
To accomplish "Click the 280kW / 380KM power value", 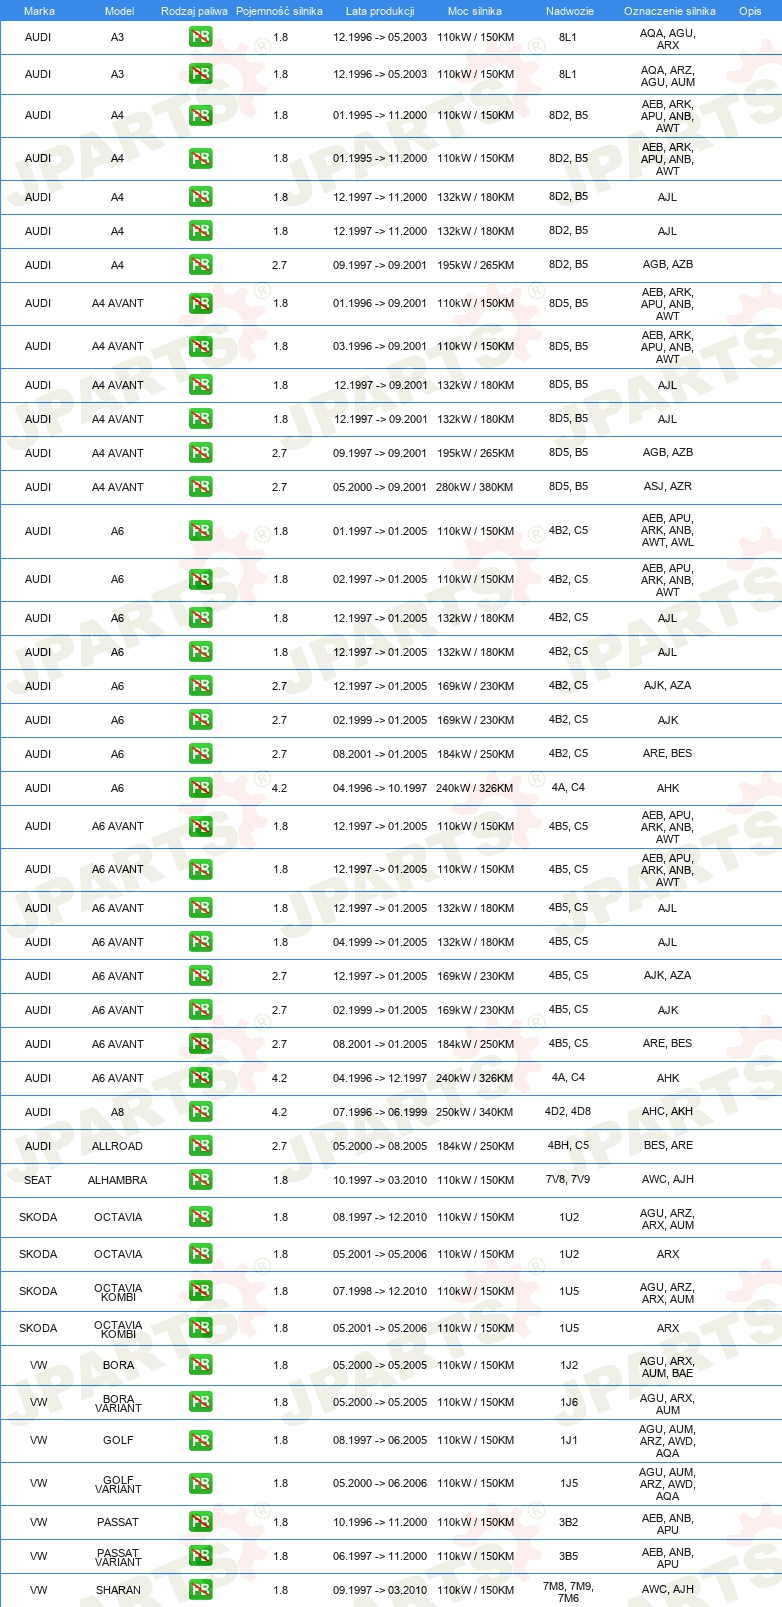I will (475, 487).
